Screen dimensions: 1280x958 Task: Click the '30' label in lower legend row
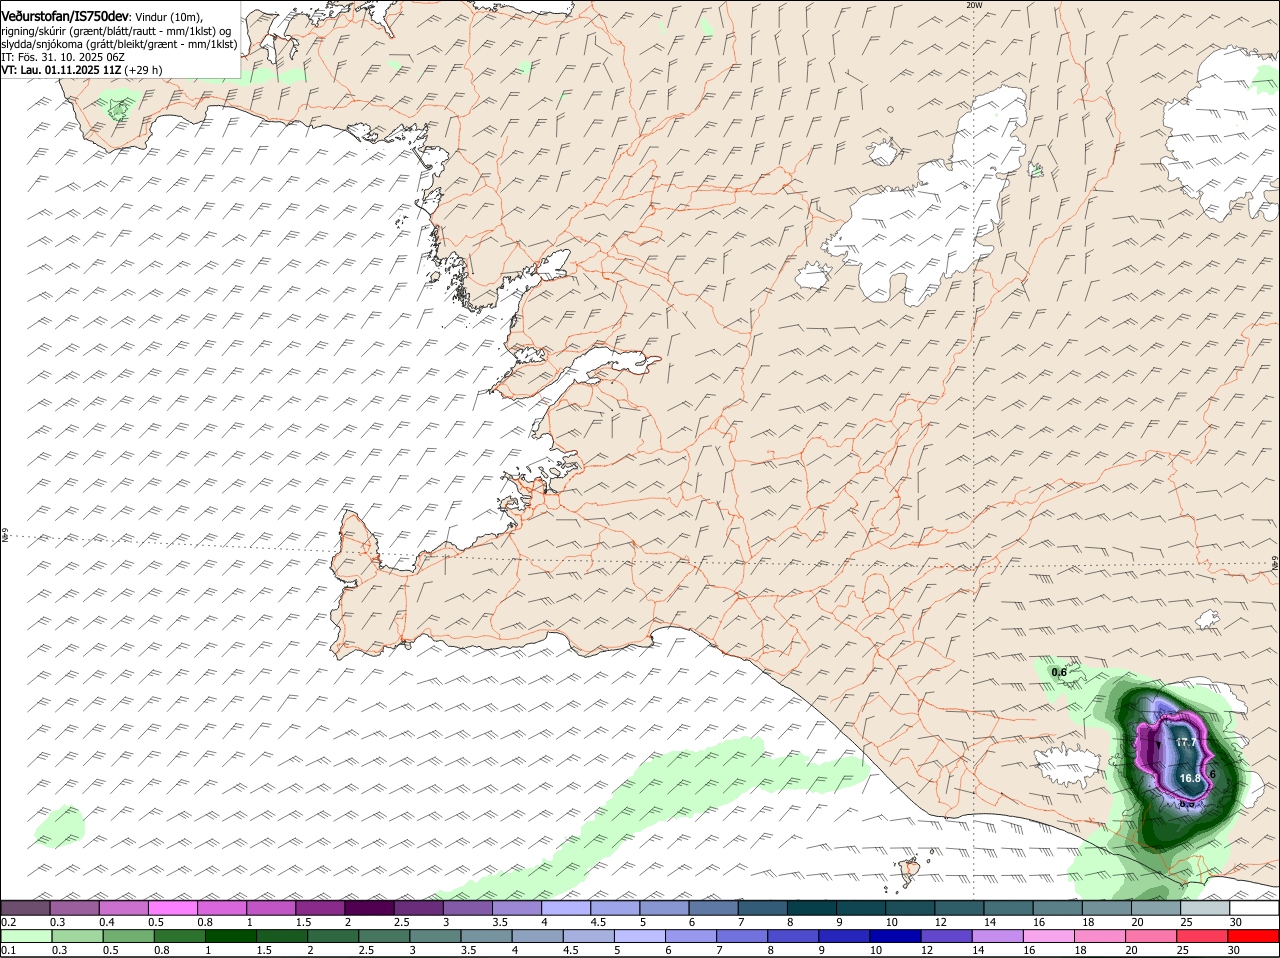click(1234, 950)
